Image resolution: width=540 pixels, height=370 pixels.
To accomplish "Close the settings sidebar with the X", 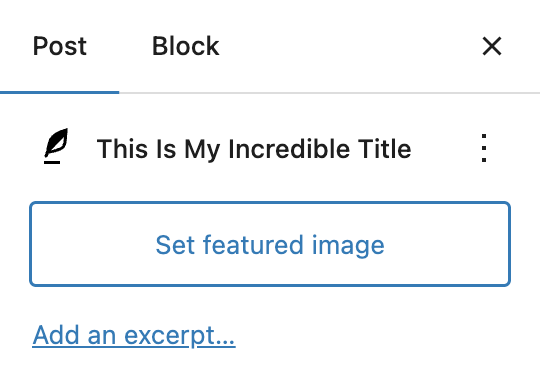I will tap(491, 46).
